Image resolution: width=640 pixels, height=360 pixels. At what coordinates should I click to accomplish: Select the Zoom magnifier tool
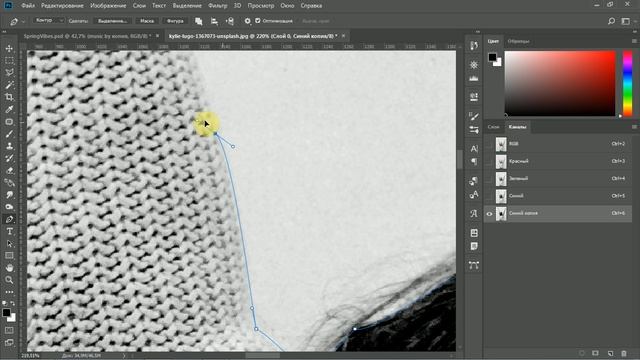tap(9, 280)
